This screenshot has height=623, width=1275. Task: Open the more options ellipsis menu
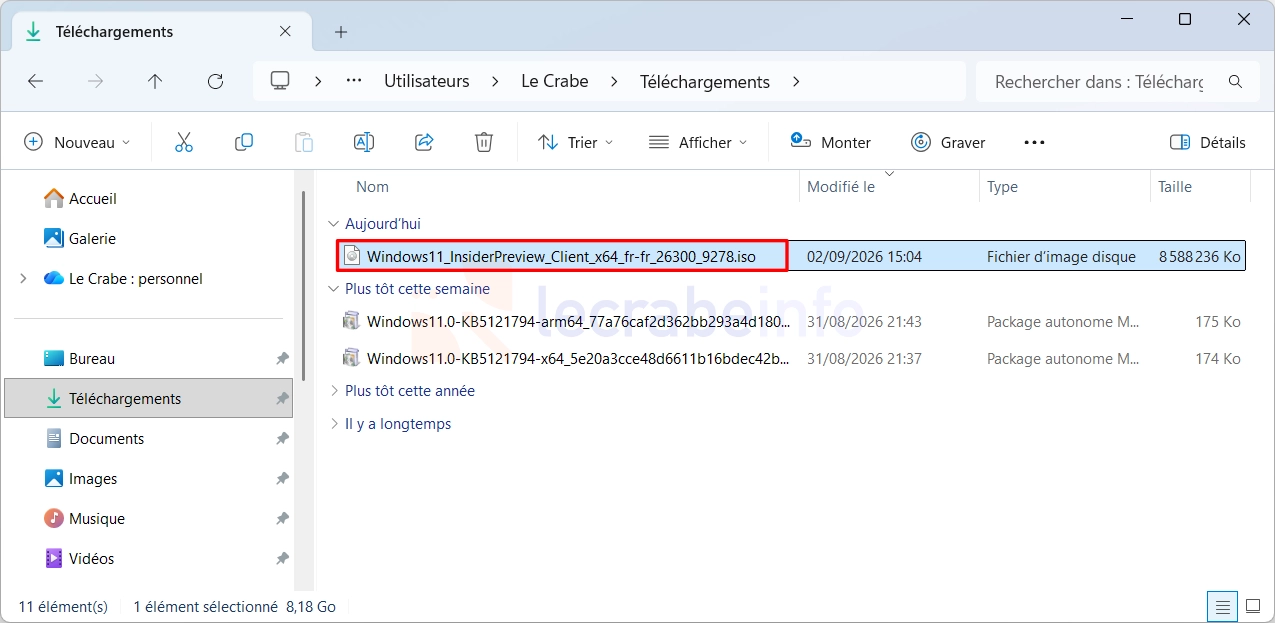(x=1034, y=142)
